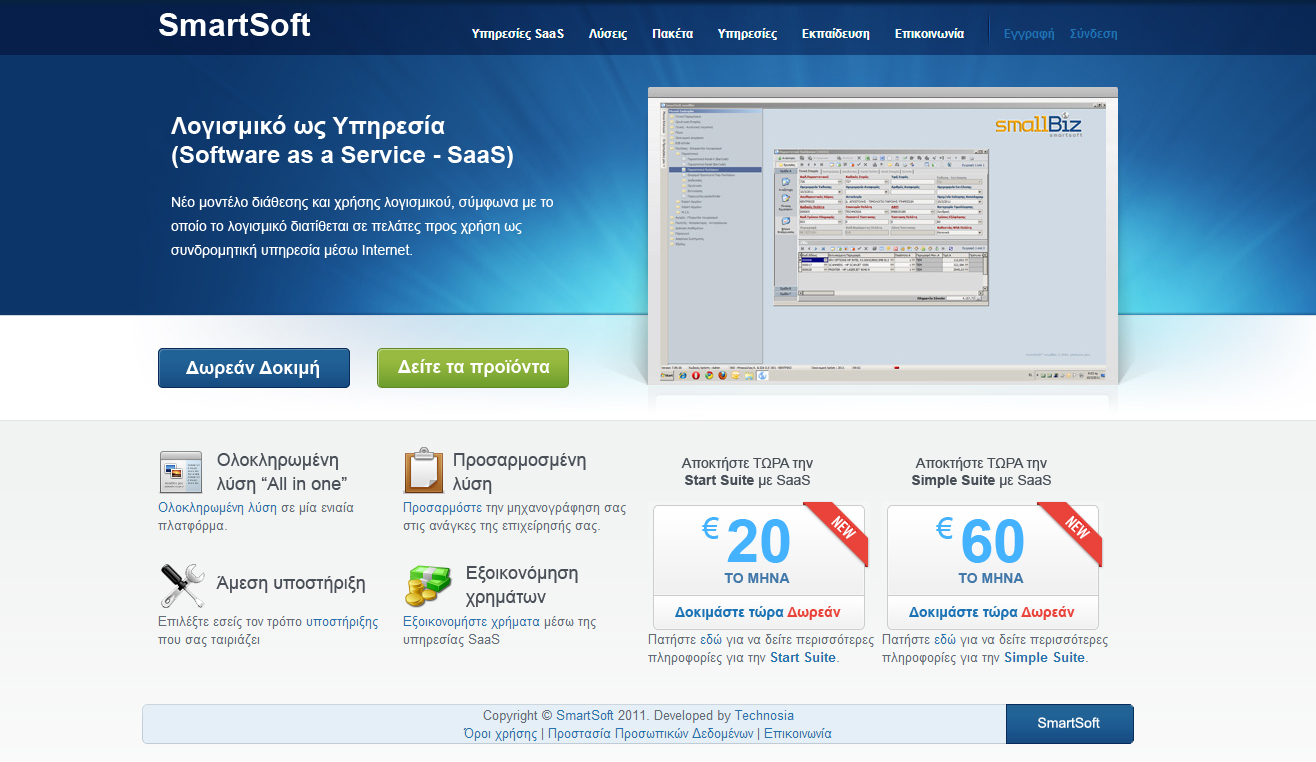Open the Simple Suite link below price
The height and width of the screenshot is (762, 1316).
[1044, 658]
